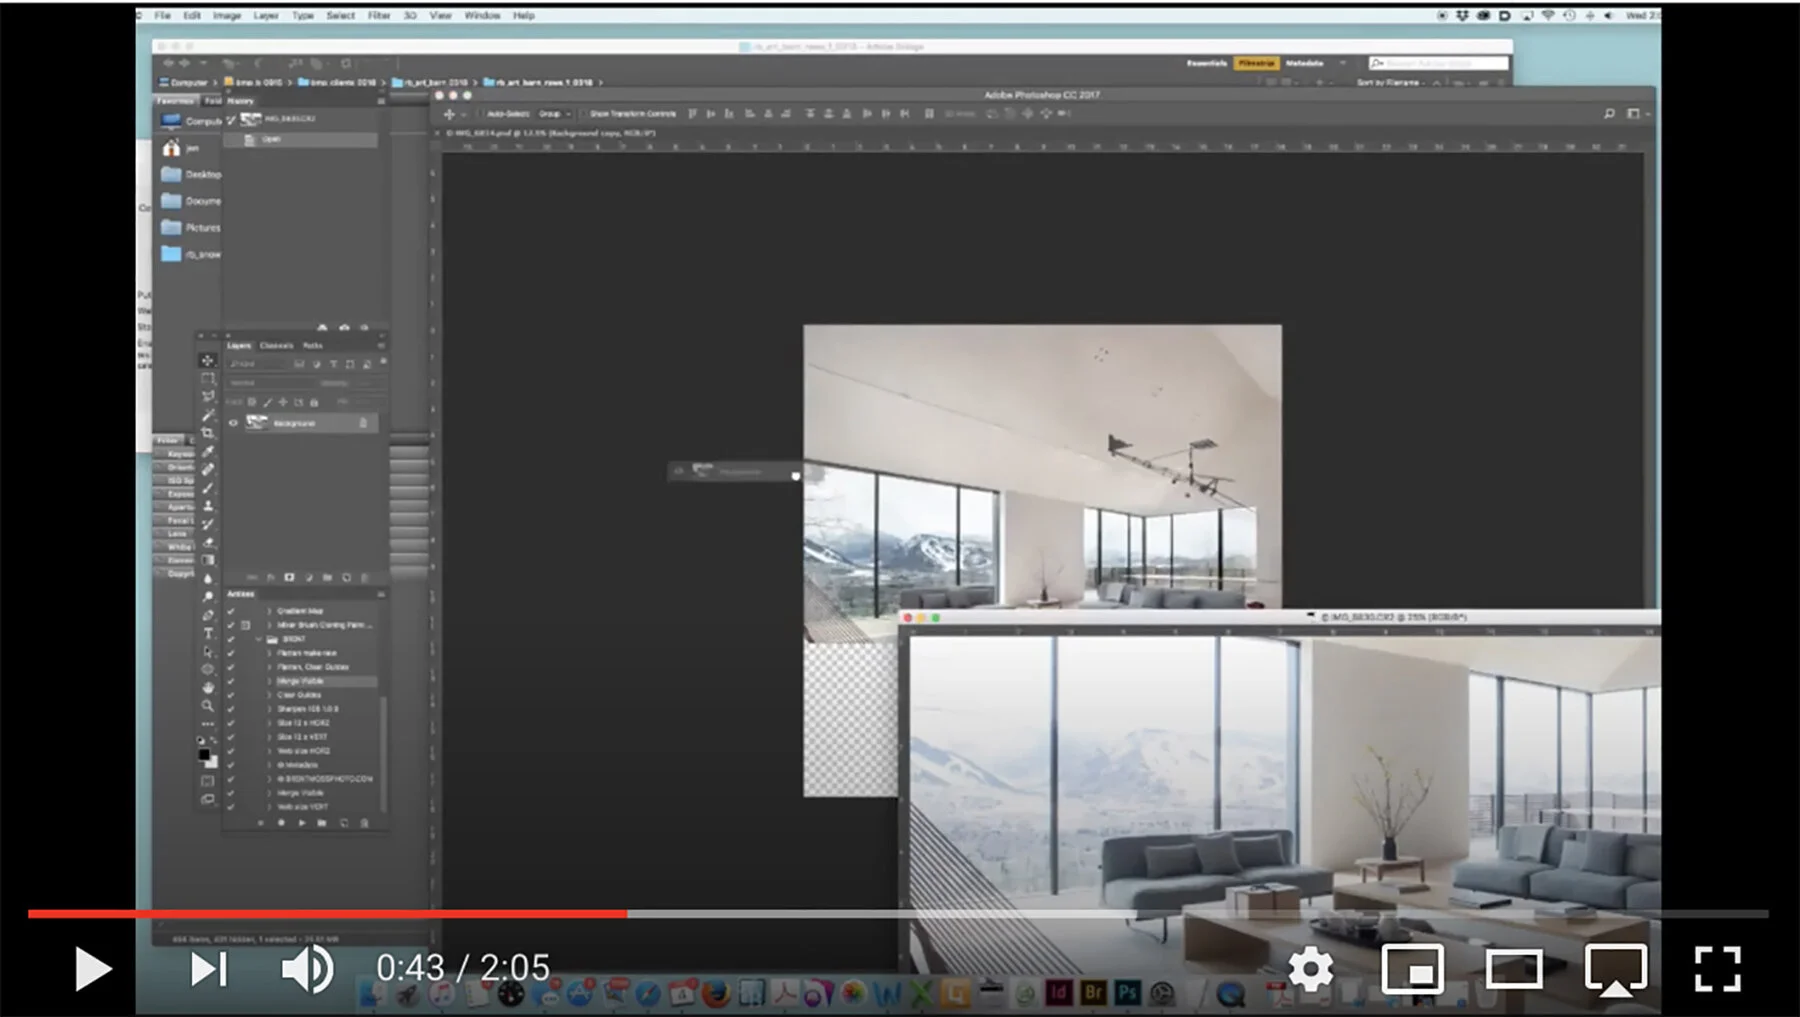Toggle the checkmark for the BRENT action set
Image resolution: width=1800 pixels, height=1017 pixels.
231,639
